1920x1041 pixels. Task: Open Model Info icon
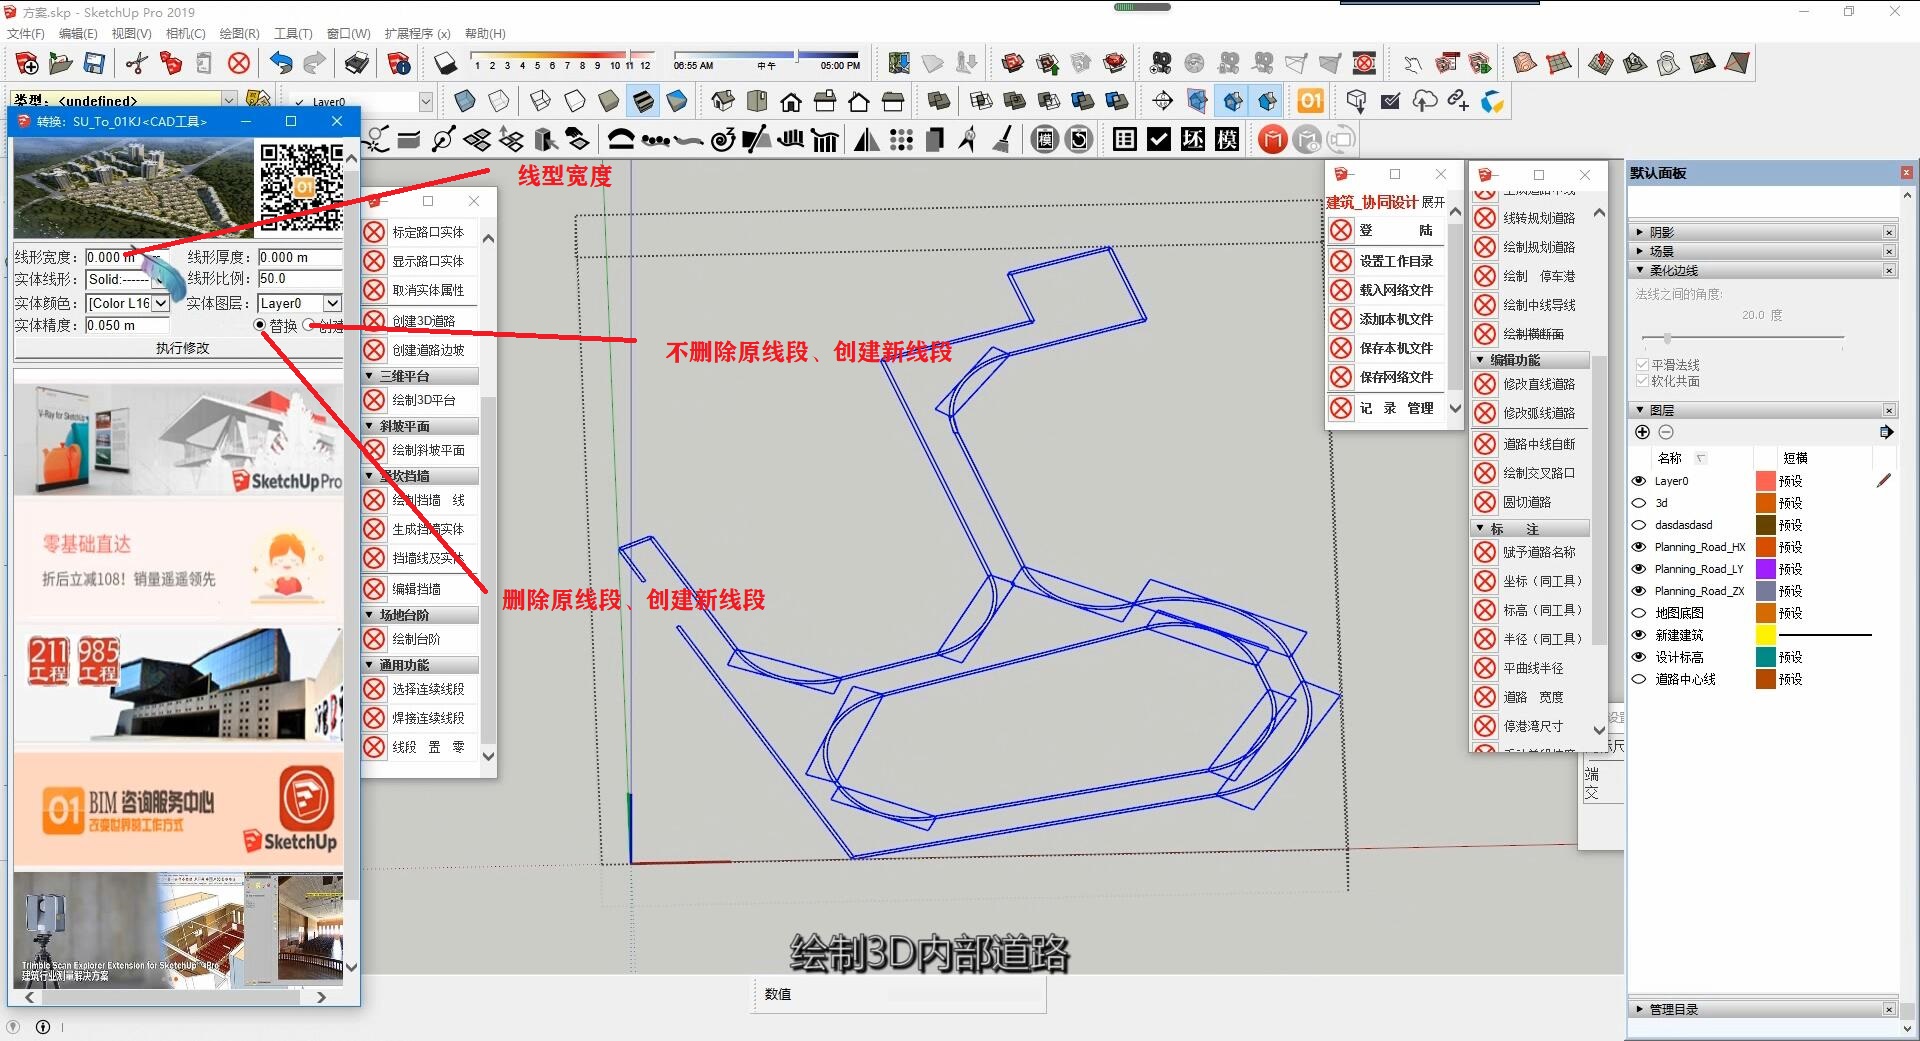click(x=399, y=64)
